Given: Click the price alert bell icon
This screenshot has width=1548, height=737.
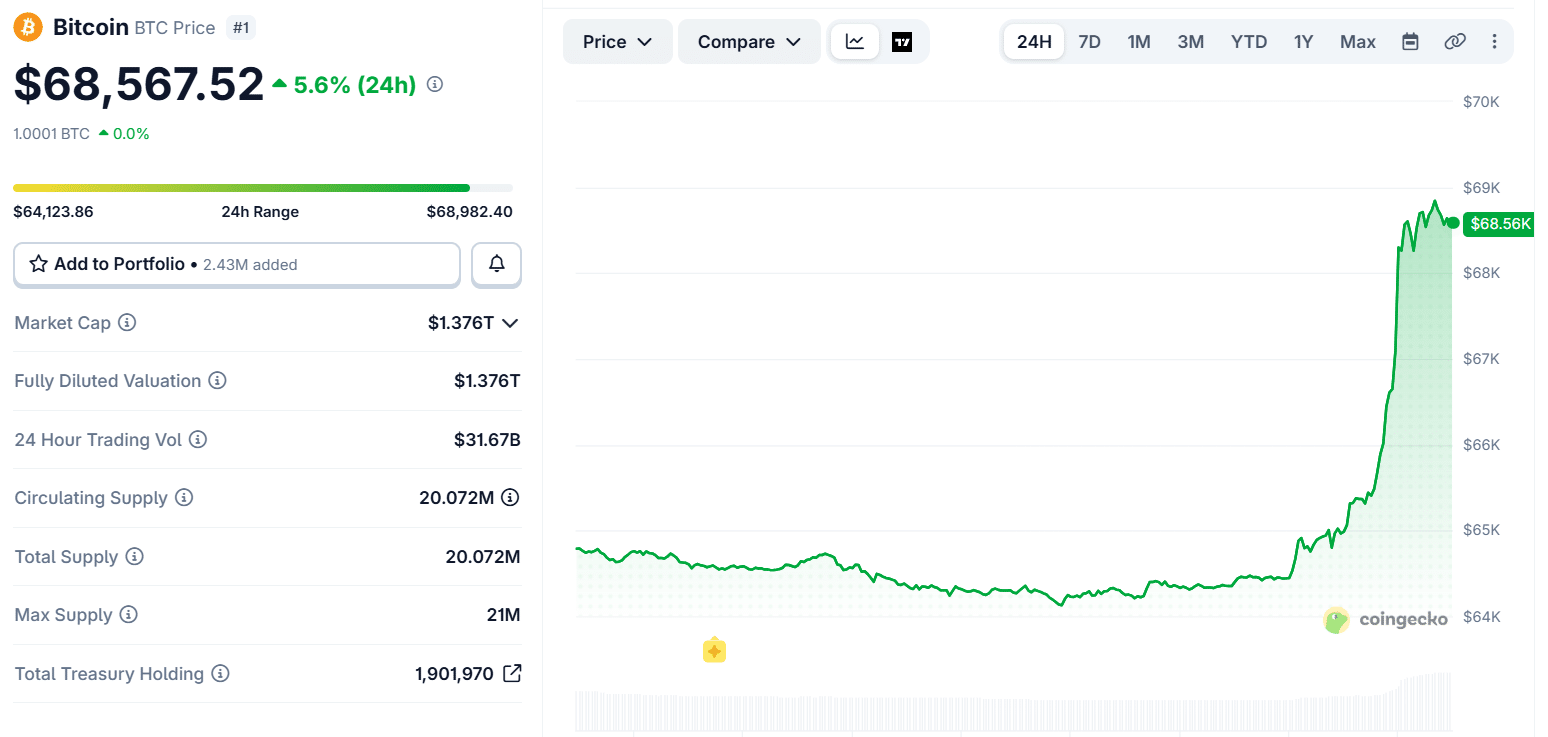Looking at the screenshot, I should 497,264.
